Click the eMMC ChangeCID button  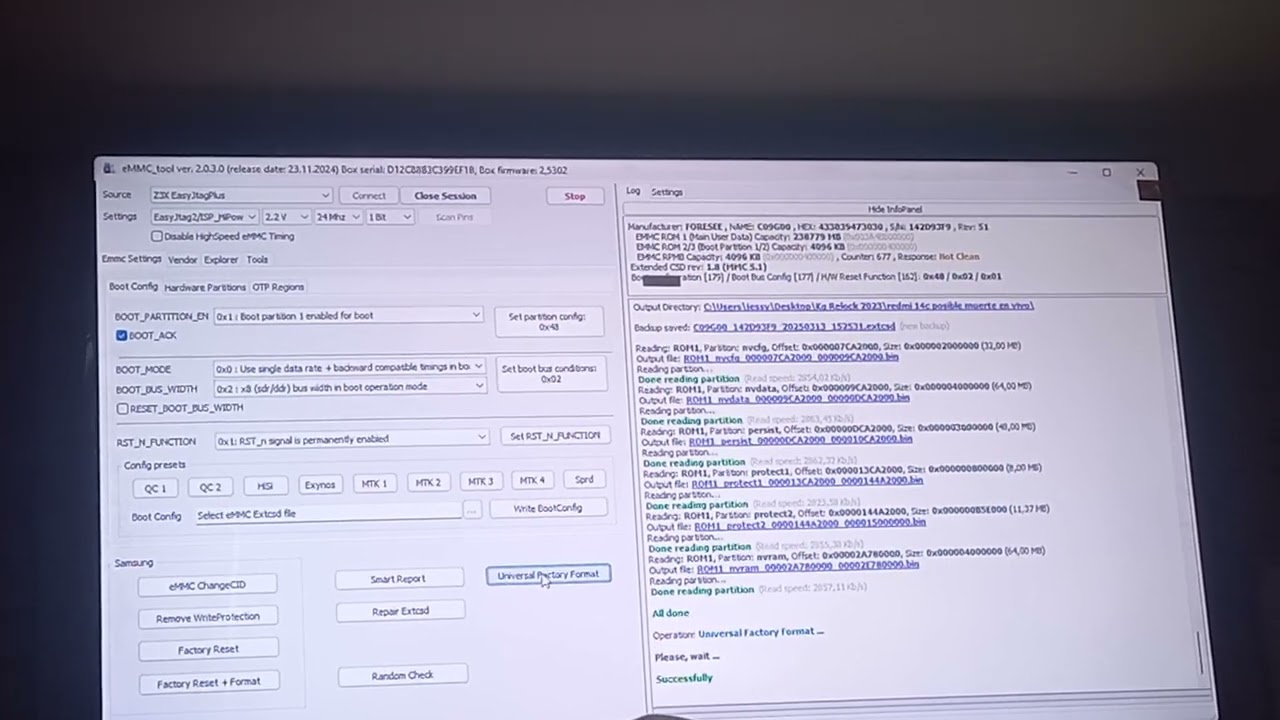click(x=207, y=585)
